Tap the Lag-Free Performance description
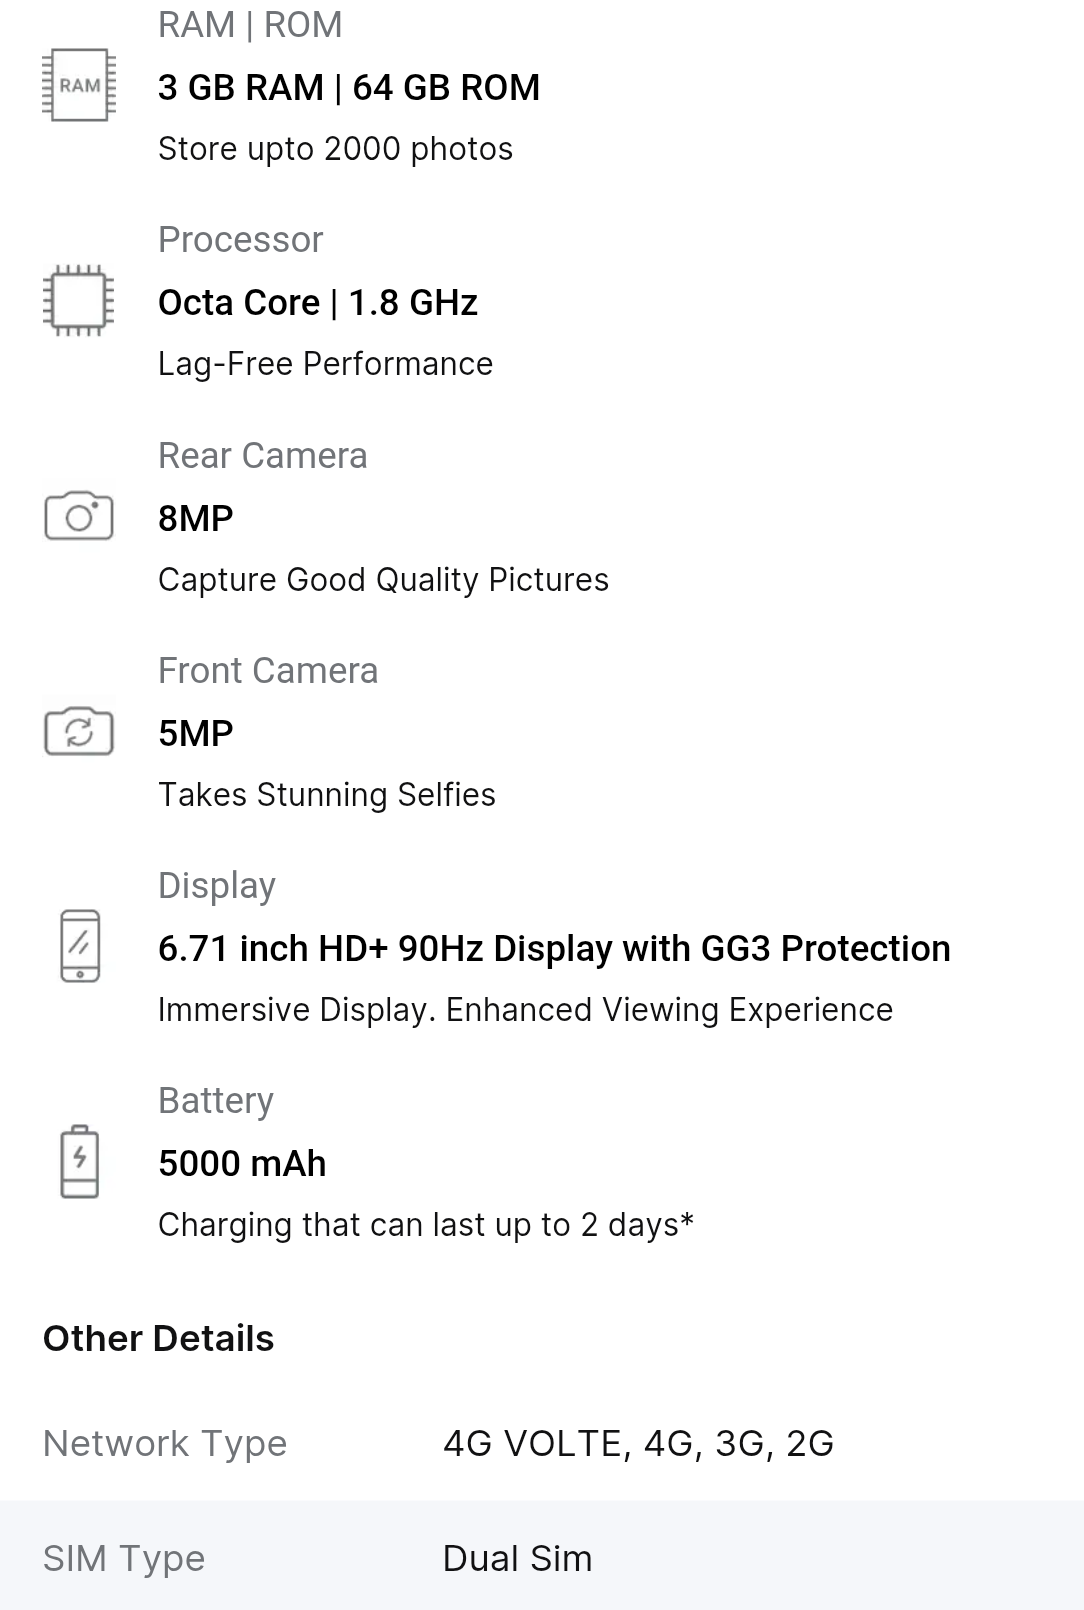Screen dimensions: 1084x1610 (325, 364)
